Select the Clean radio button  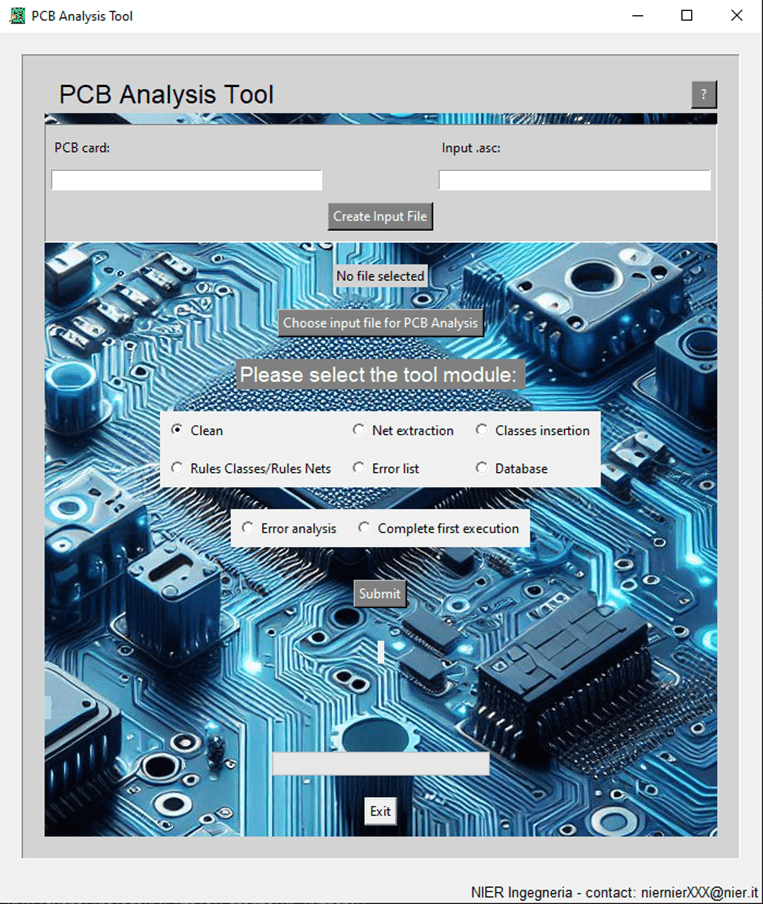pos(197,430)
